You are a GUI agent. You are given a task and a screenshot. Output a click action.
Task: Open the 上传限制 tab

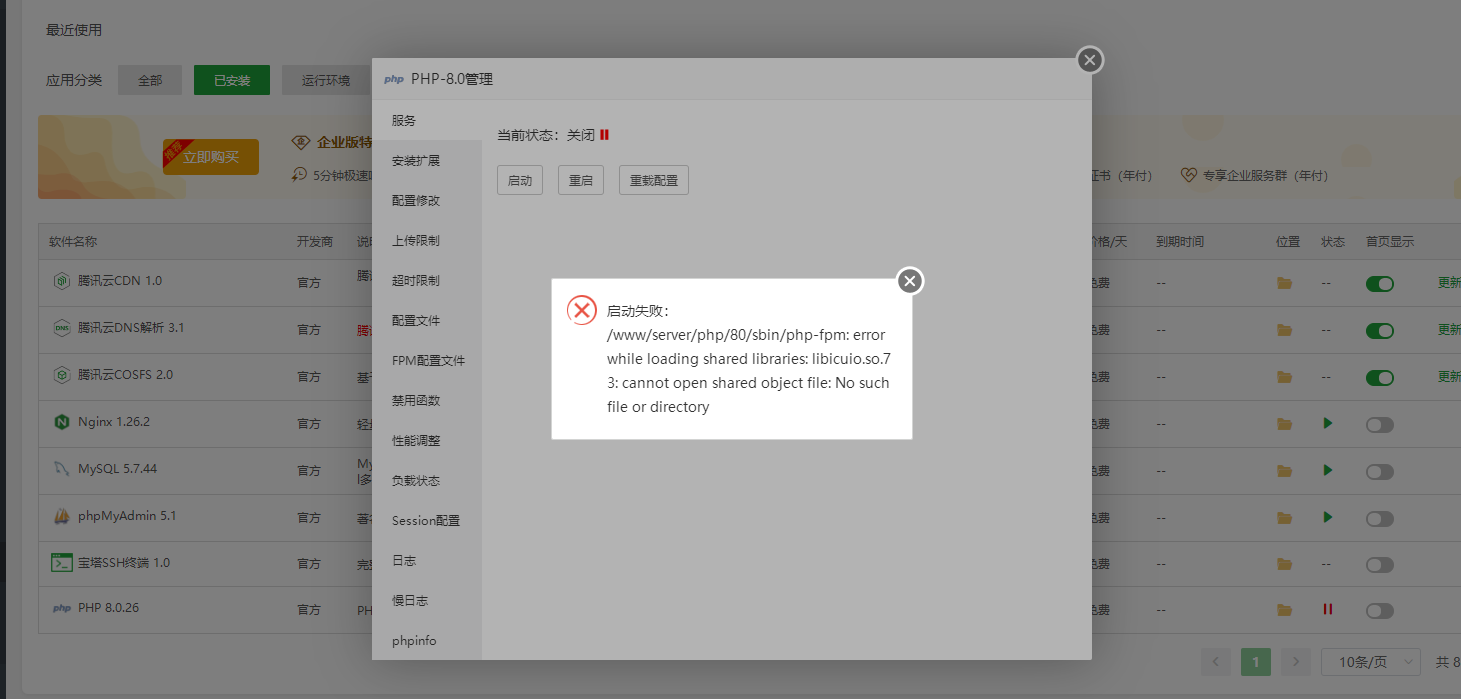point(427,240)
